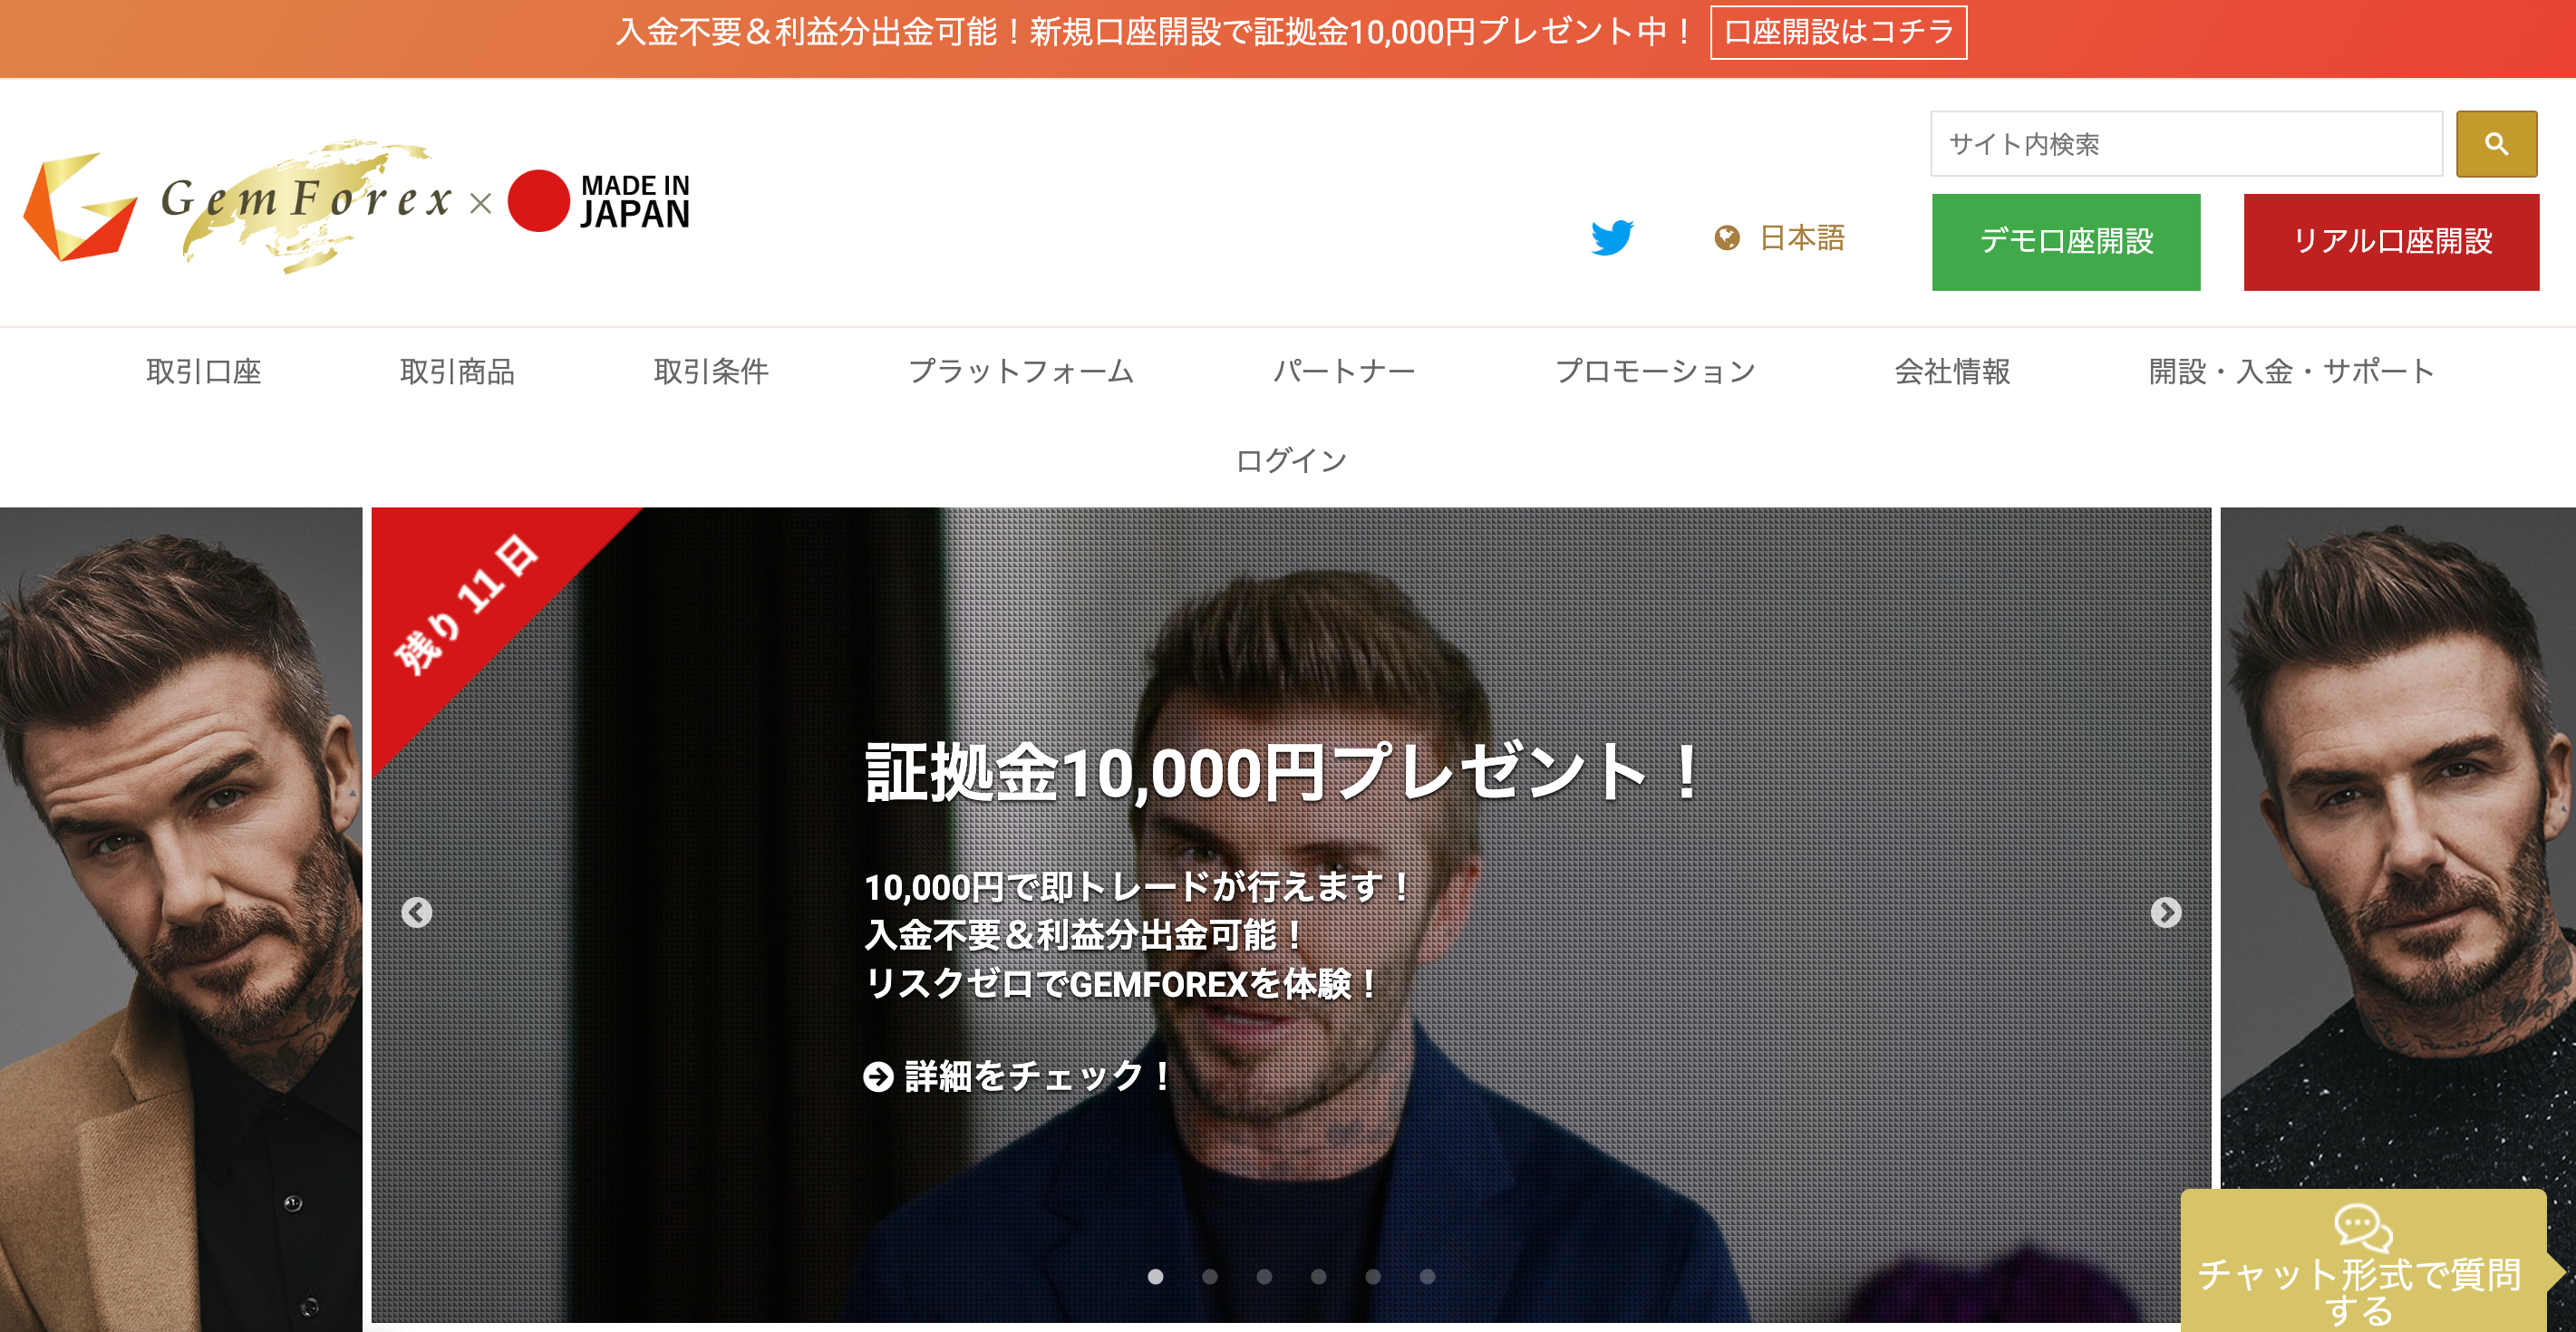Click the arrow icon beside 詳細をチェック

[x=878, y=1077]
